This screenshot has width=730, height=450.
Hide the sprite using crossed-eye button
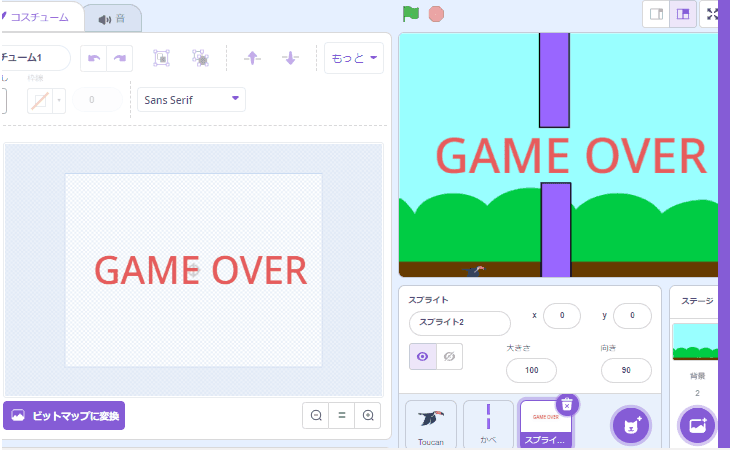click(449, 357)
